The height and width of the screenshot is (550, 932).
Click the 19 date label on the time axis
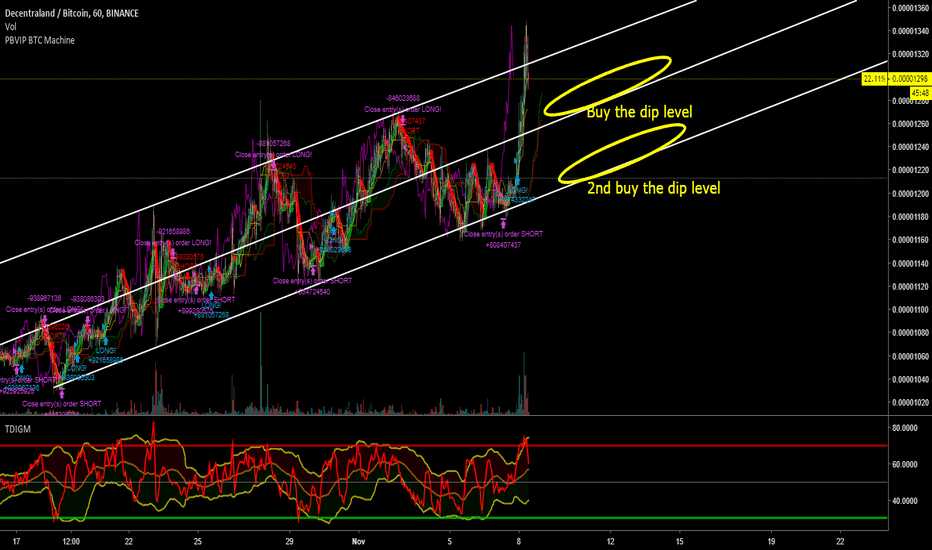[772, 541]
